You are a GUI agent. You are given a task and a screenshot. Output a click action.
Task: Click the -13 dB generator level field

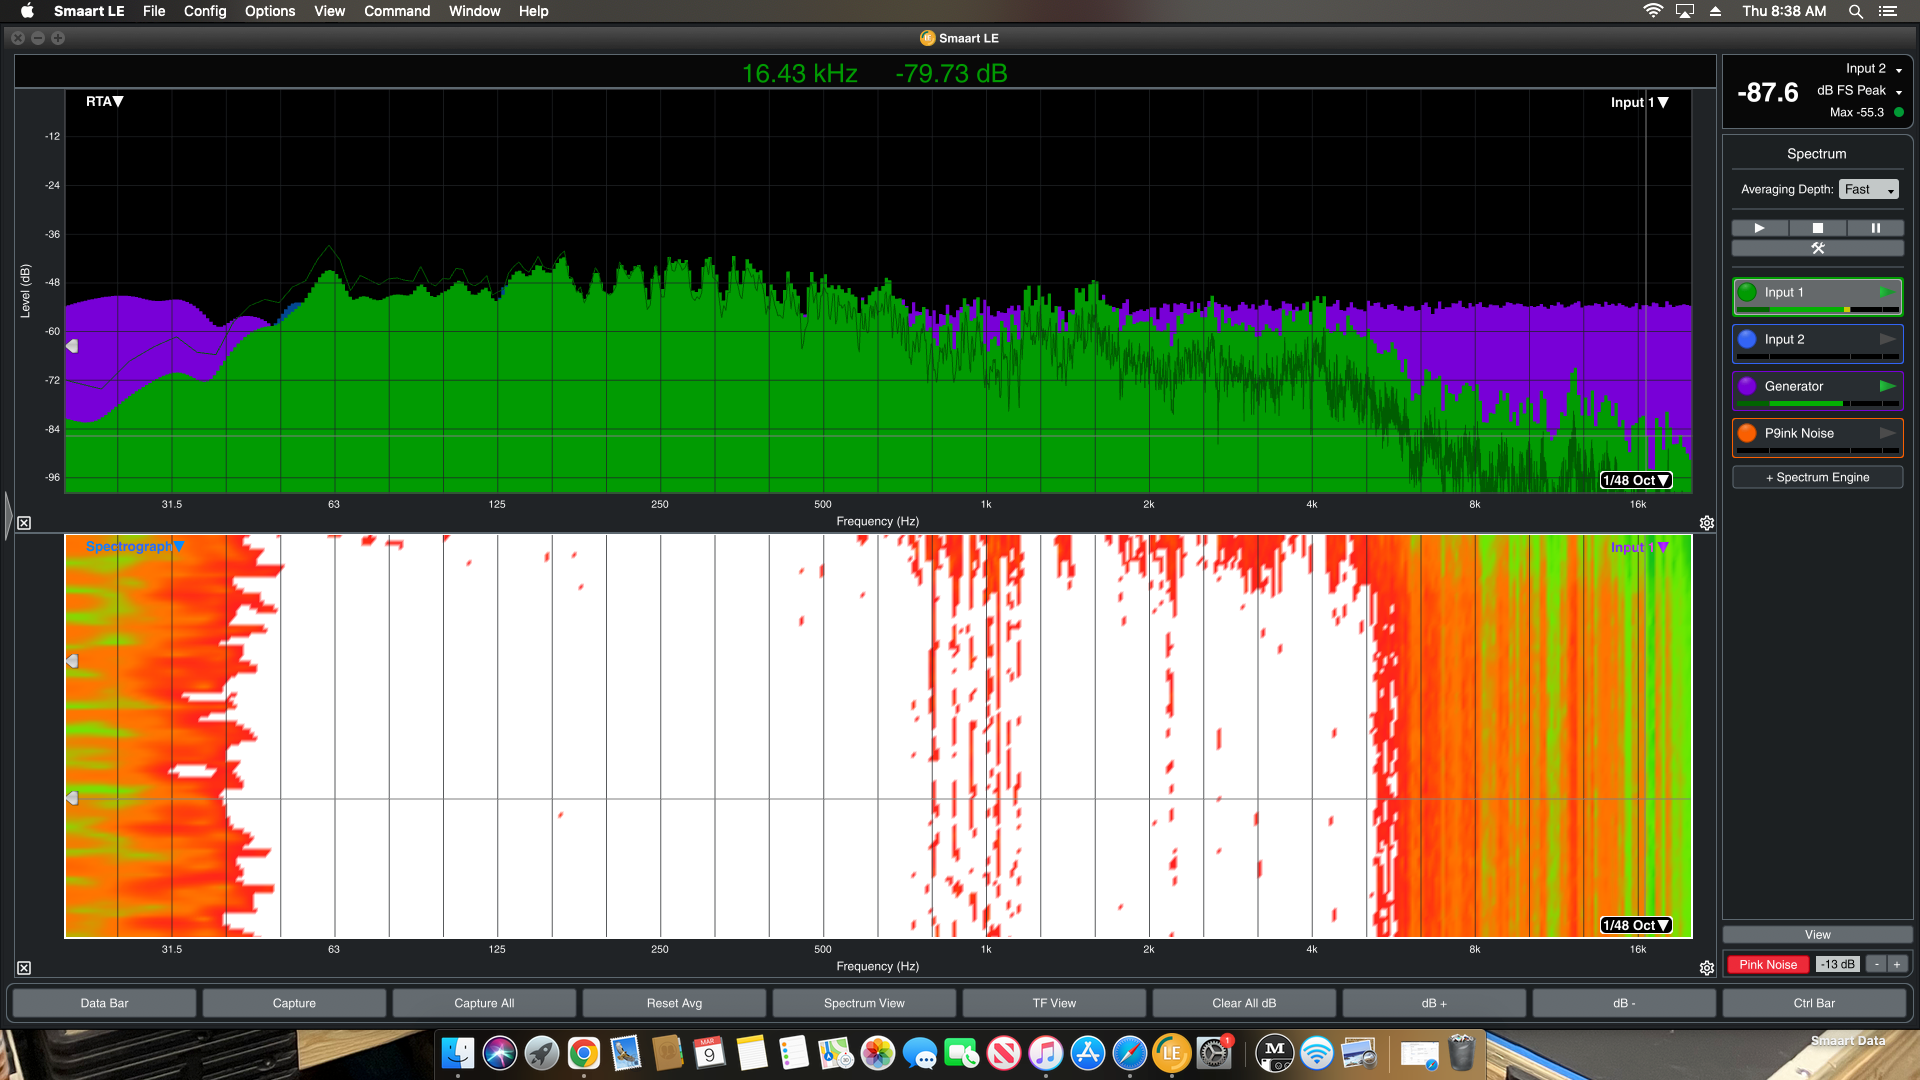pos(1837,964)
